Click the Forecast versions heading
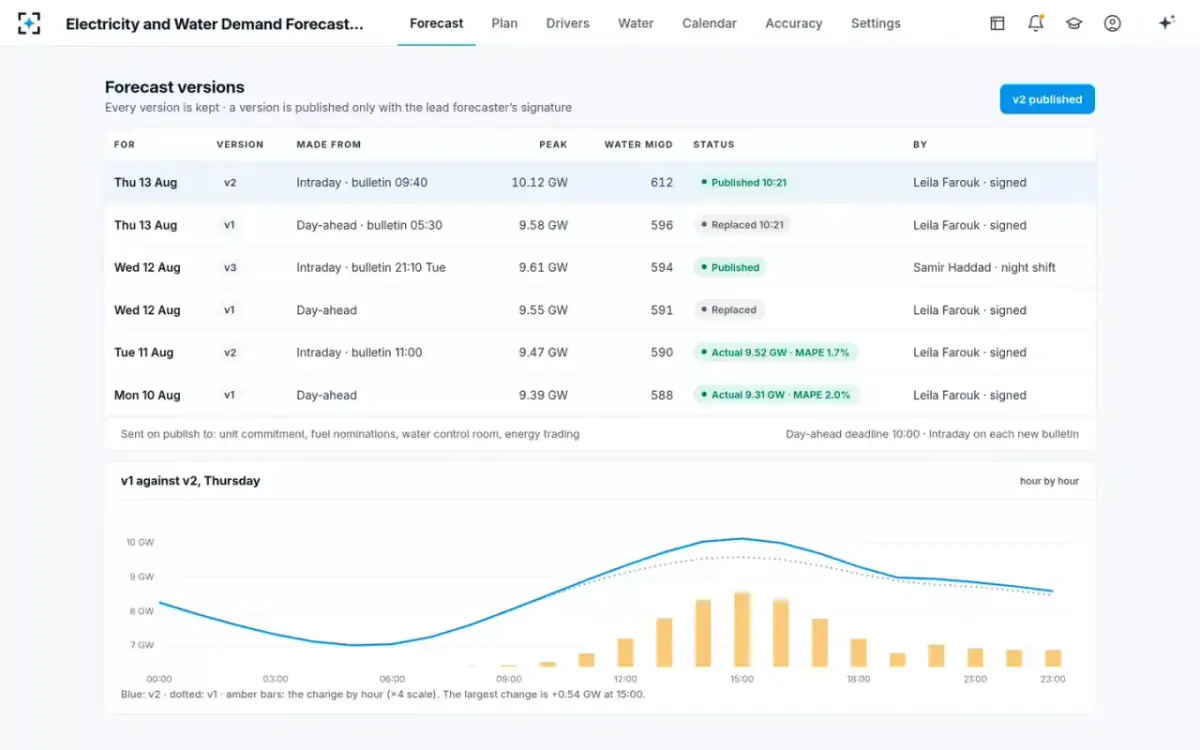1200x750 pixels. tap(175, 87)
